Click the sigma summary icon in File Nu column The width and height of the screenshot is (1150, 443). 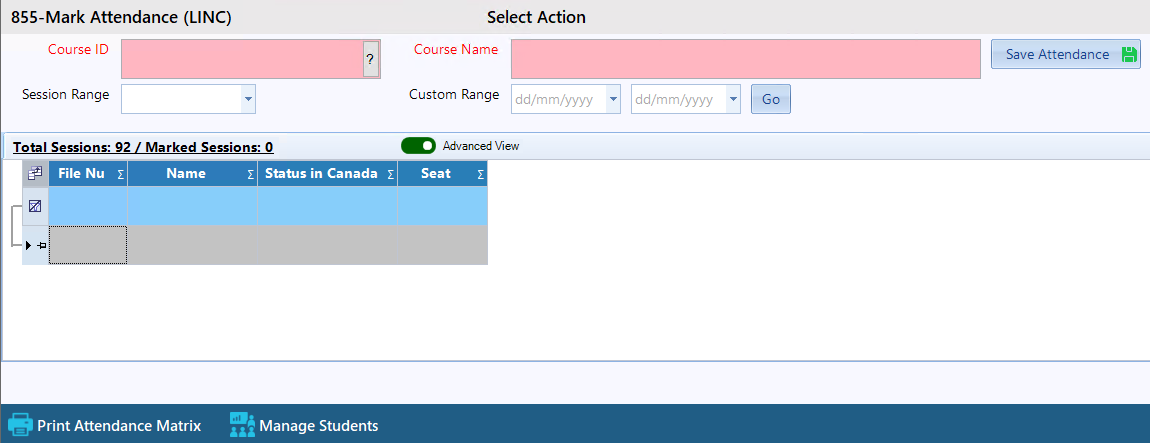[120, 175]
